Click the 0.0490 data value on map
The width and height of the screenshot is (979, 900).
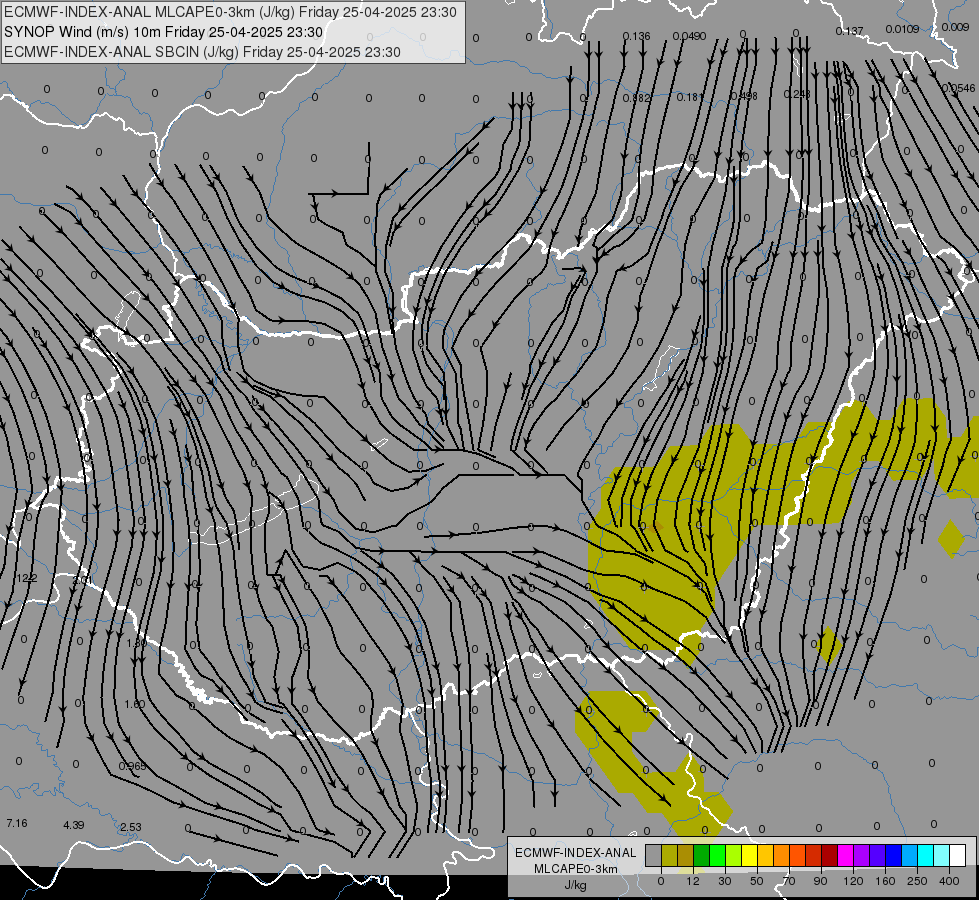(689, 36)
